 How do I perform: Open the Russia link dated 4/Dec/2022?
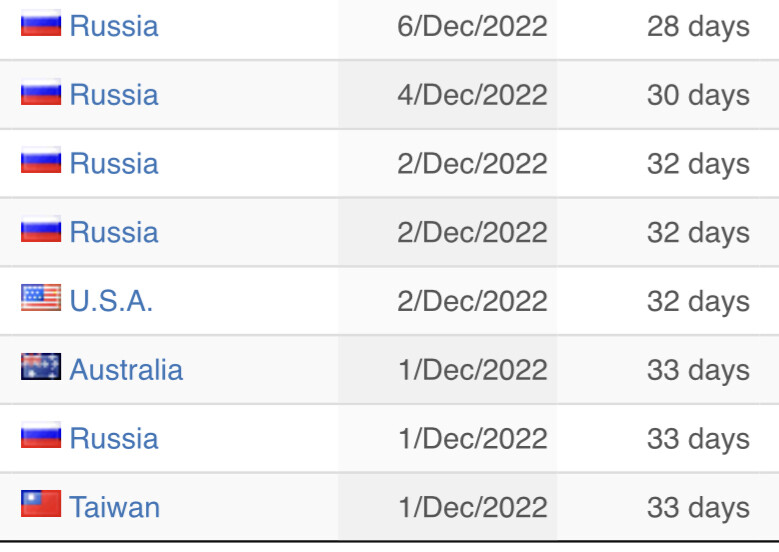114,94
